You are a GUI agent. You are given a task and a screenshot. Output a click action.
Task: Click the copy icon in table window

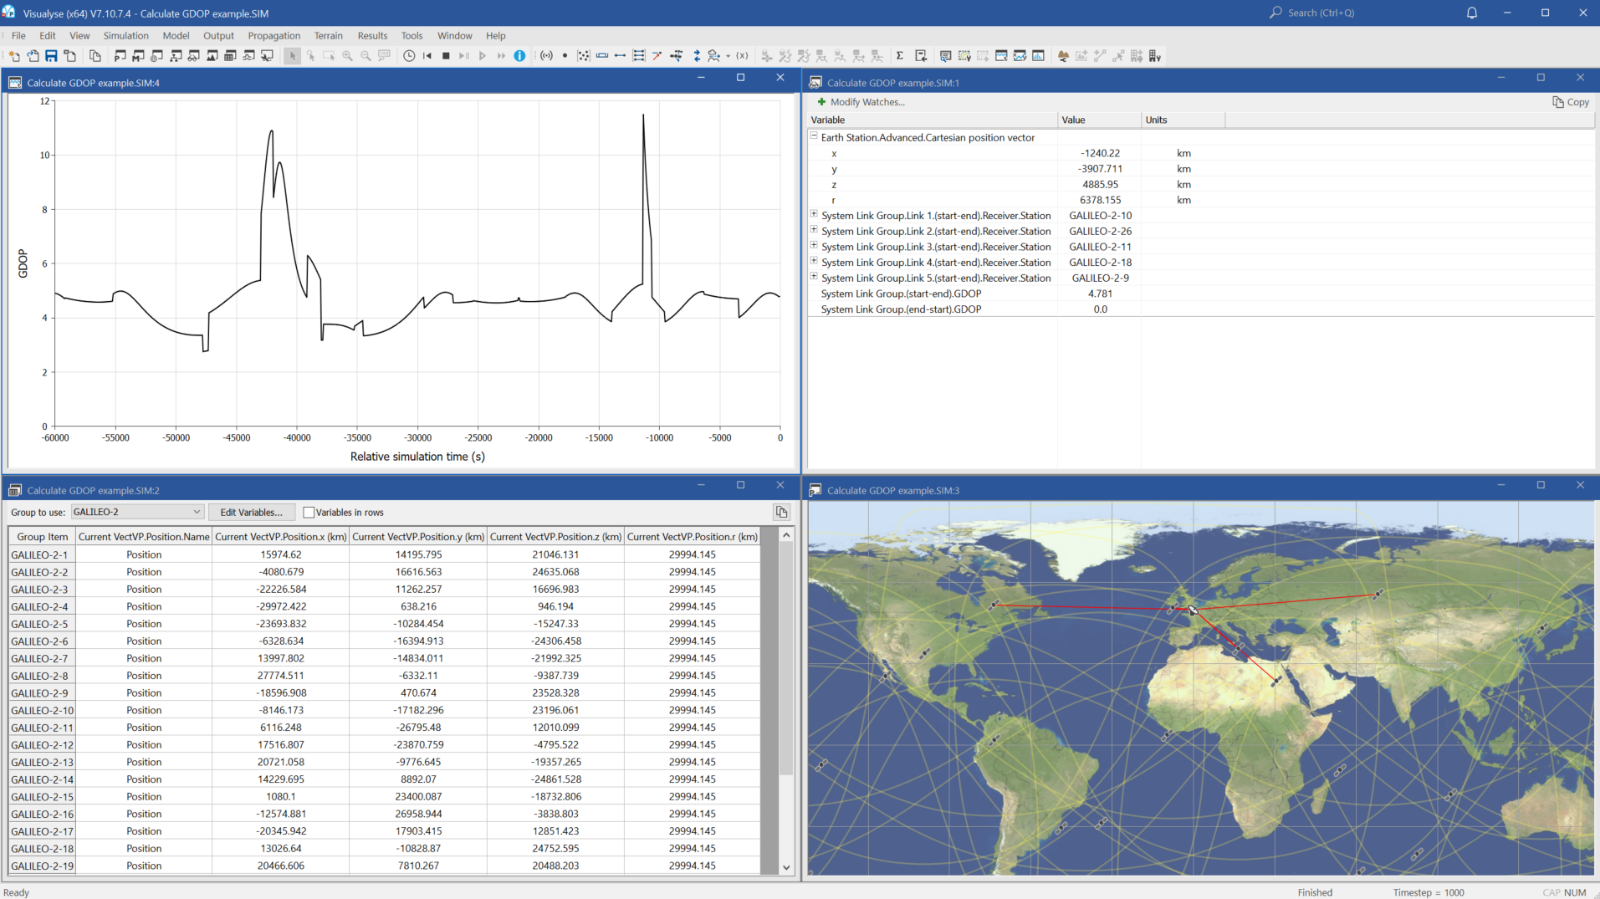tap(781, 512)
